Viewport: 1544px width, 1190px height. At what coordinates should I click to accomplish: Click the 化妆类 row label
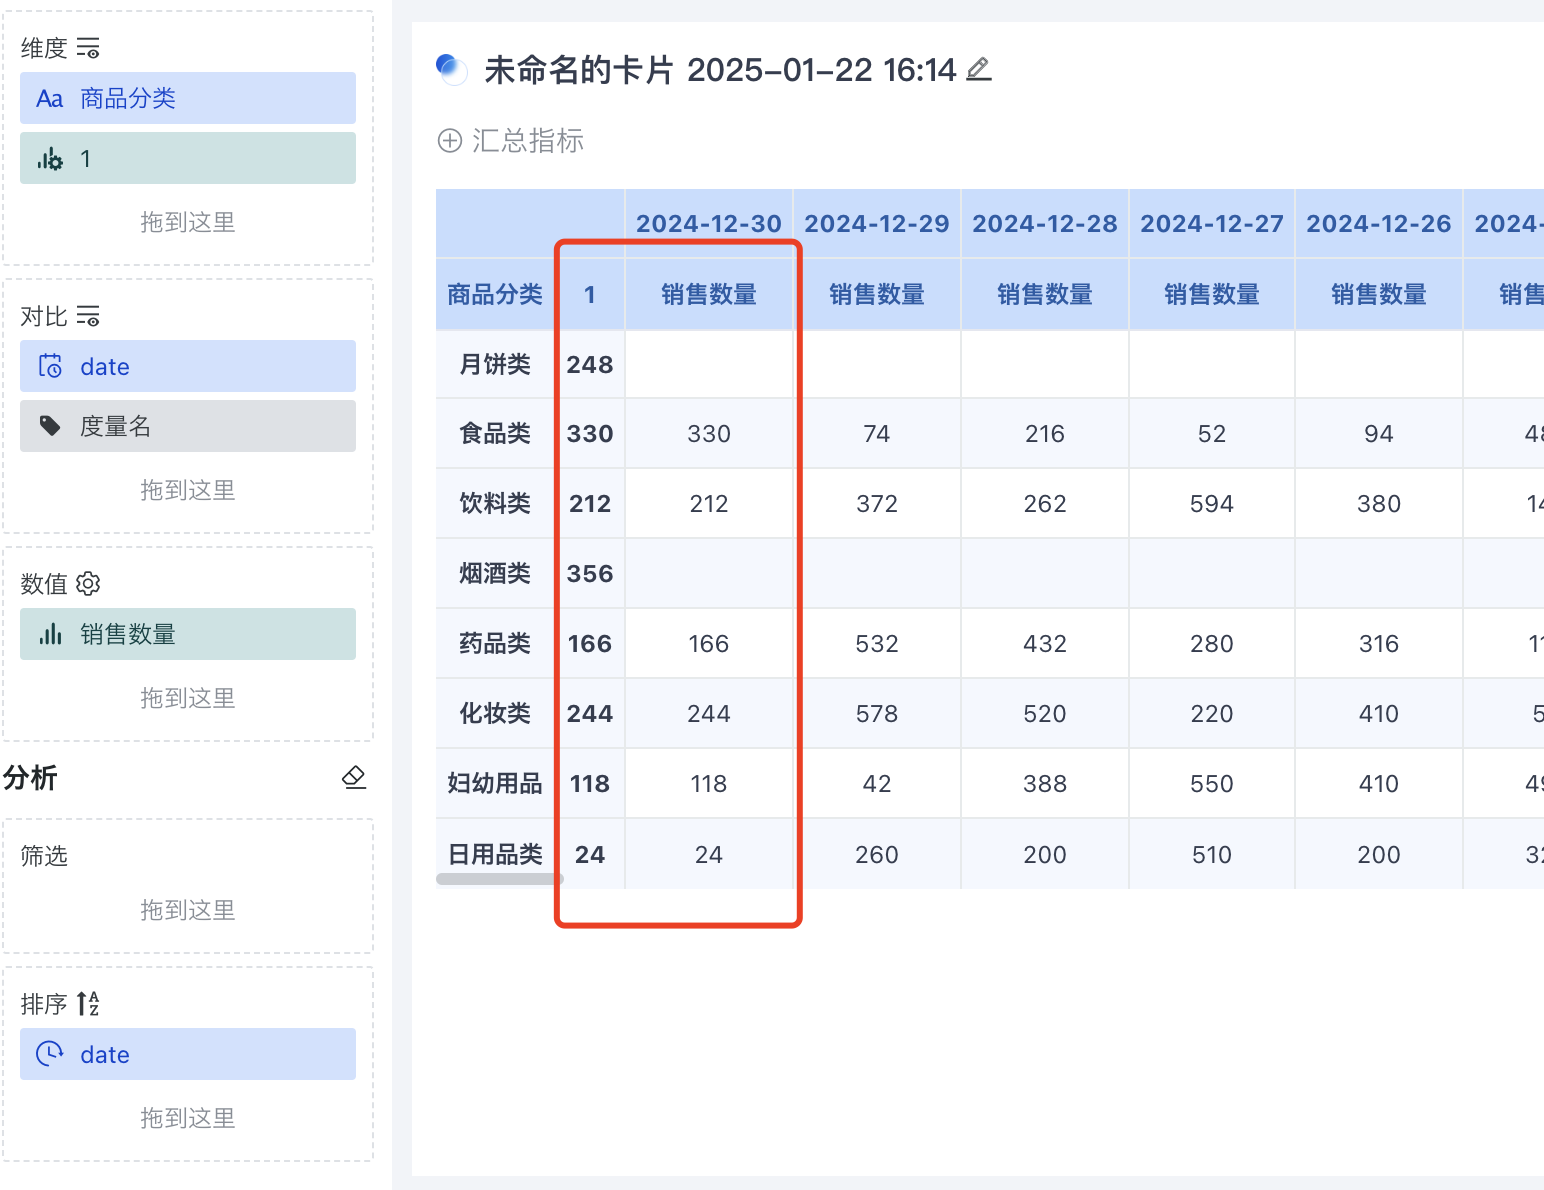coord(495,713)
